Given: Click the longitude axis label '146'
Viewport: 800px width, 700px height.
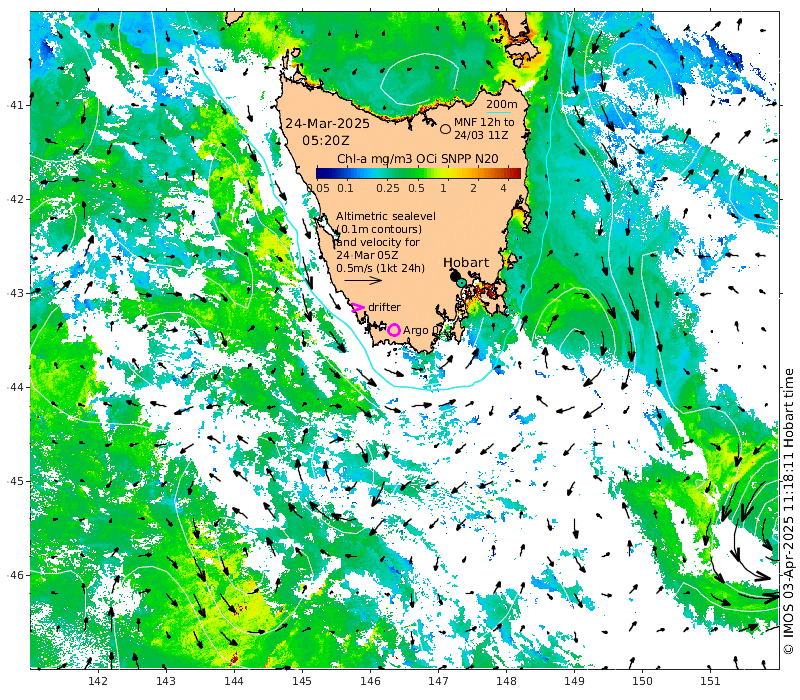Looking at the screenshot, I should [x=370, y=681].
